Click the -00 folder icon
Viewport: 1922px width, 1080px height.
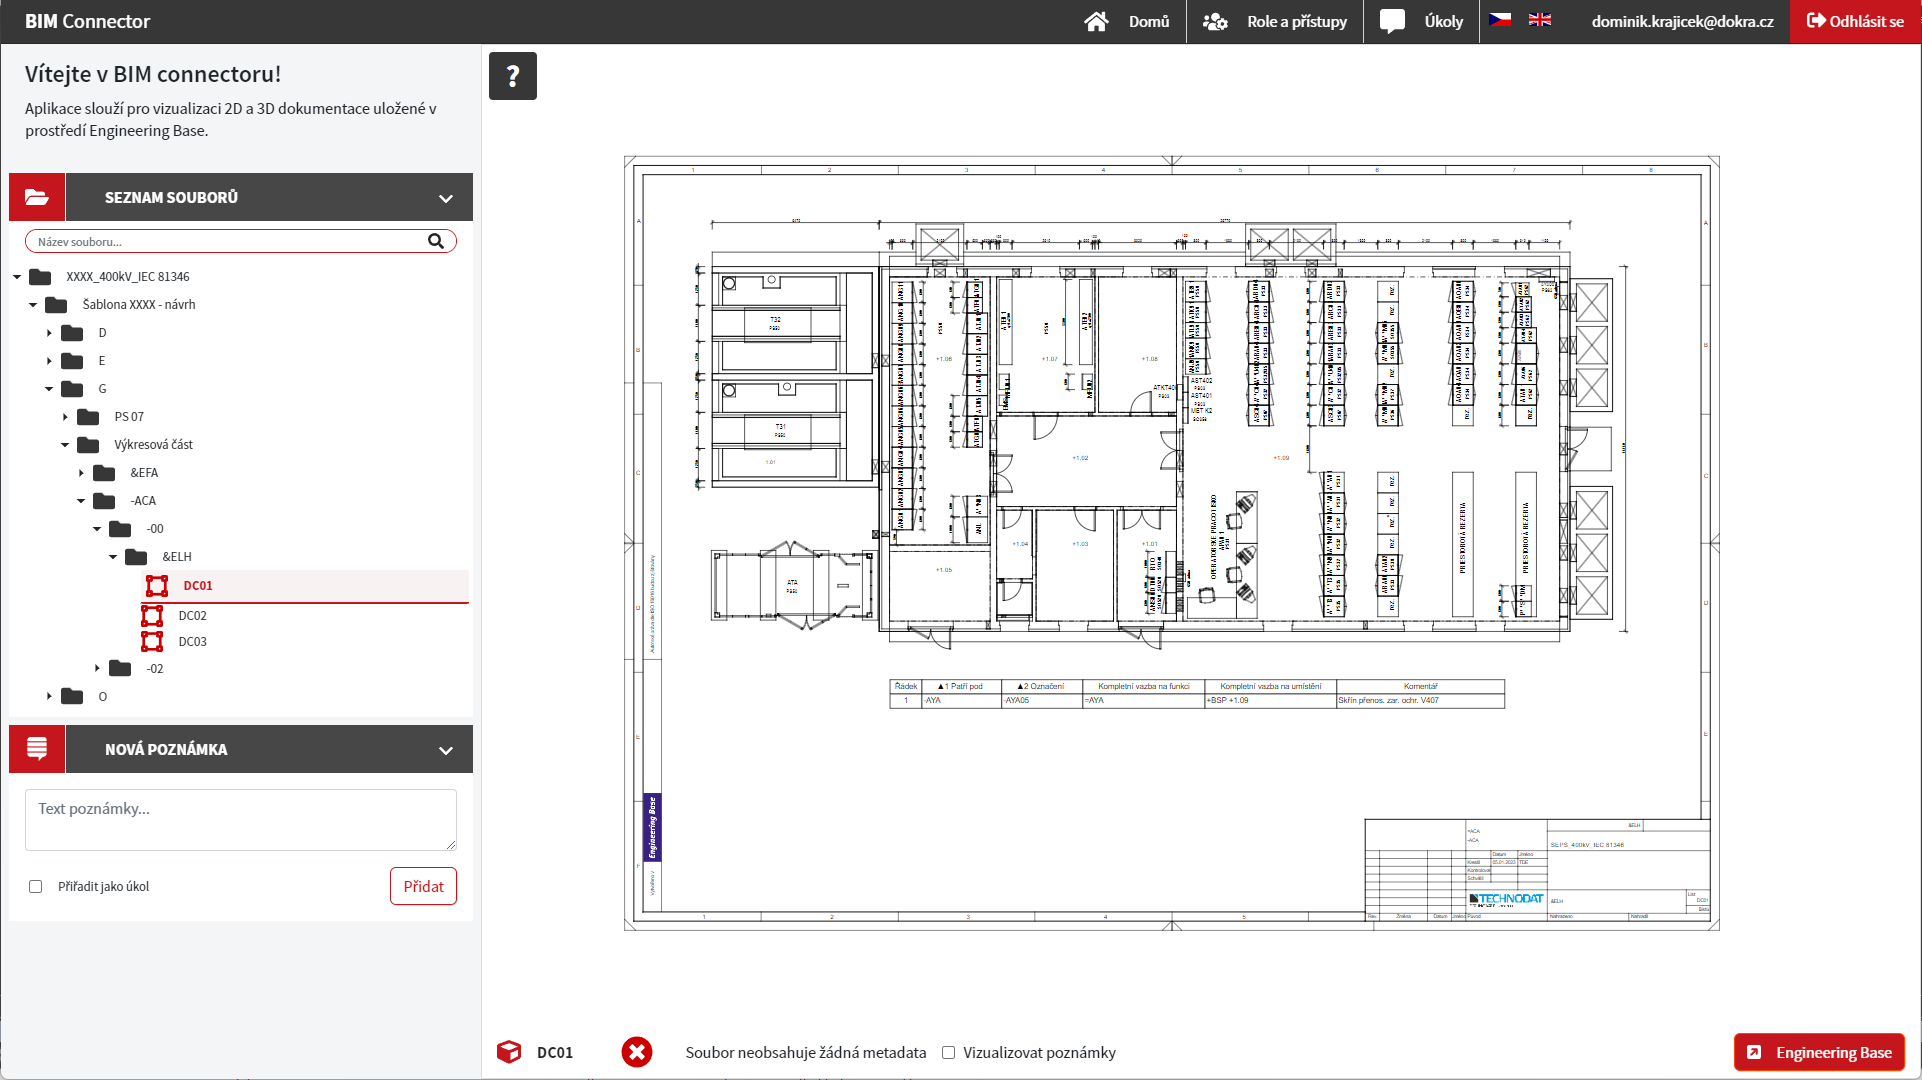120,529
